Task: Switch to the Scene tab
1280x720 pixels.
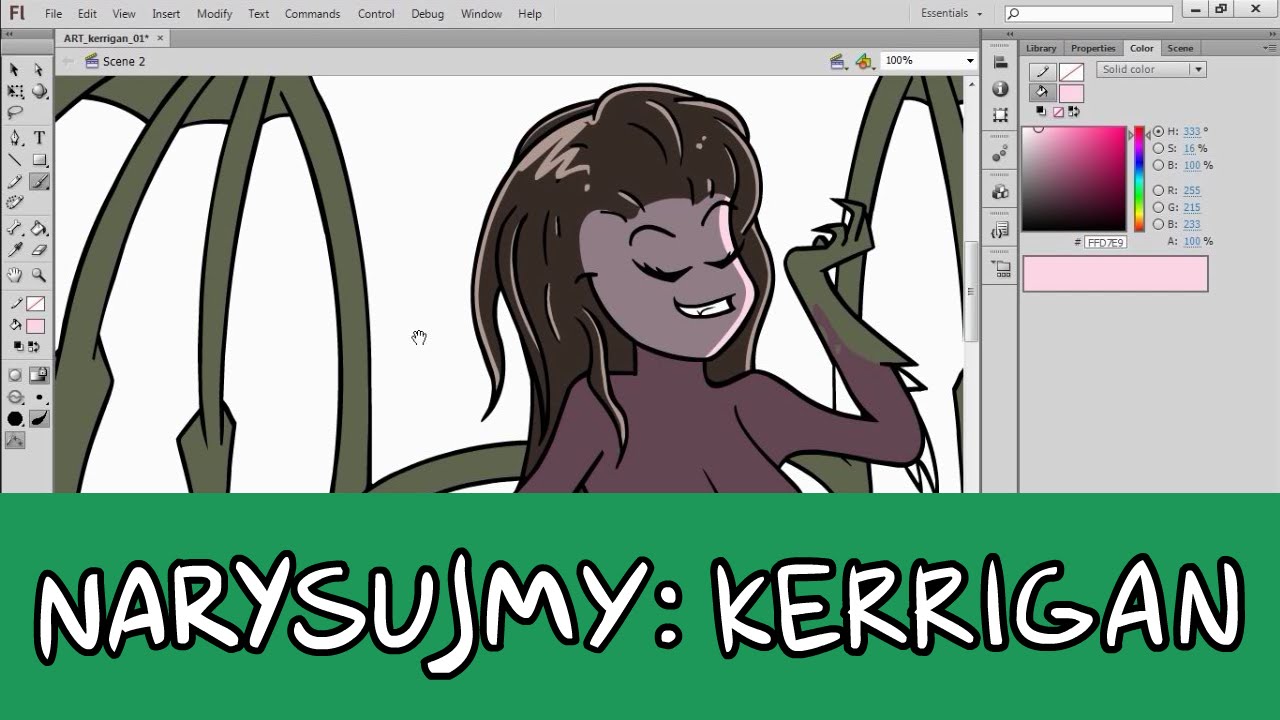Action: pos(1180,48)
